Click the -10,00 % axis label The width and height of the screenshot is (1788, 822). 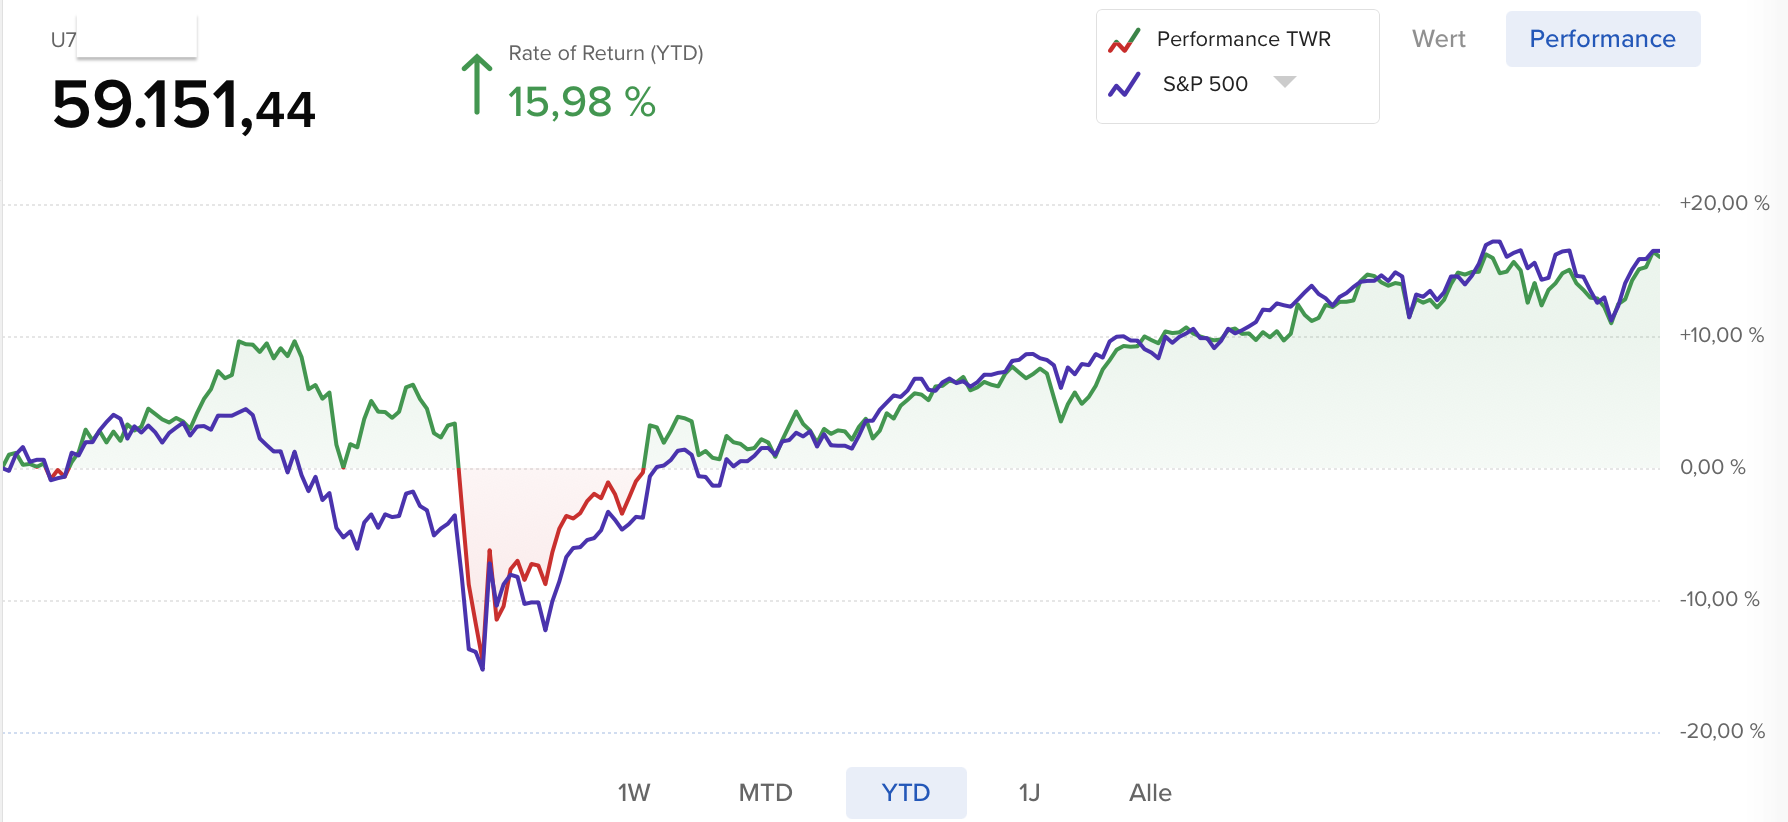point(1719,599)
